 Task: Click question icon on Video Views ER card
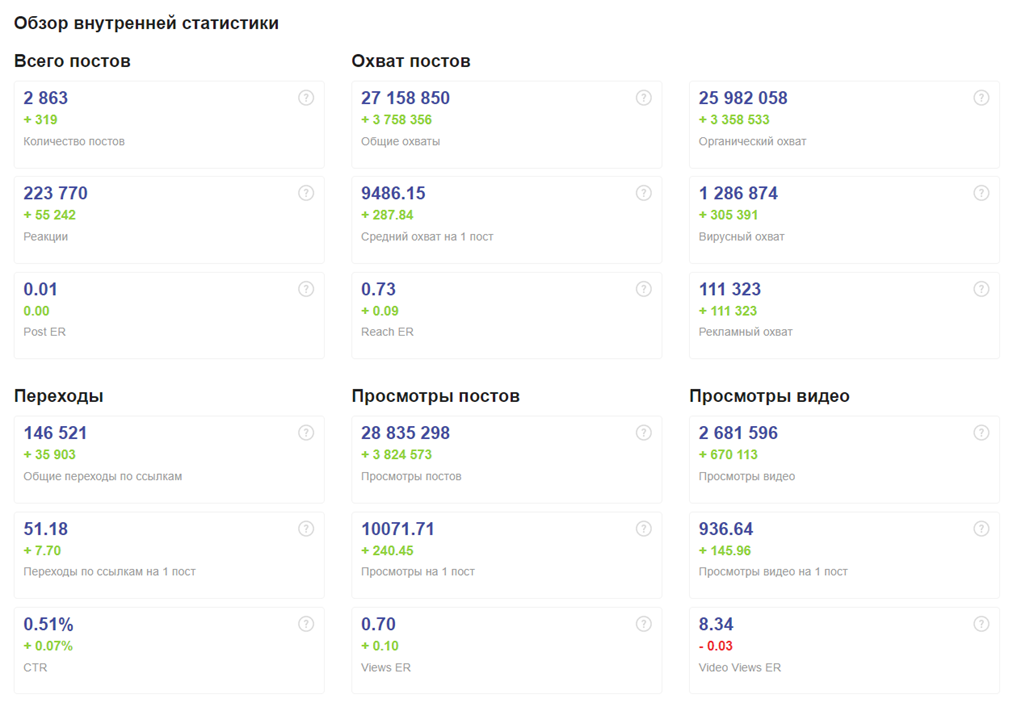[x=981, y=624]
